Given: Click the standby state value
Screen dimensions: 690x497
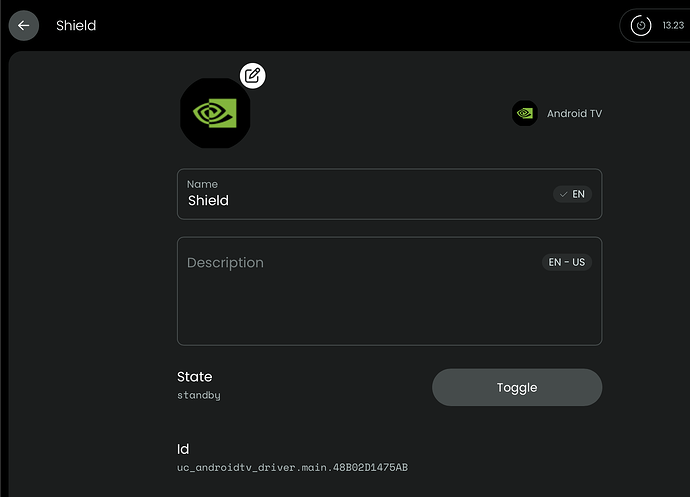Looking at the screenshot, I should (198, 396).
